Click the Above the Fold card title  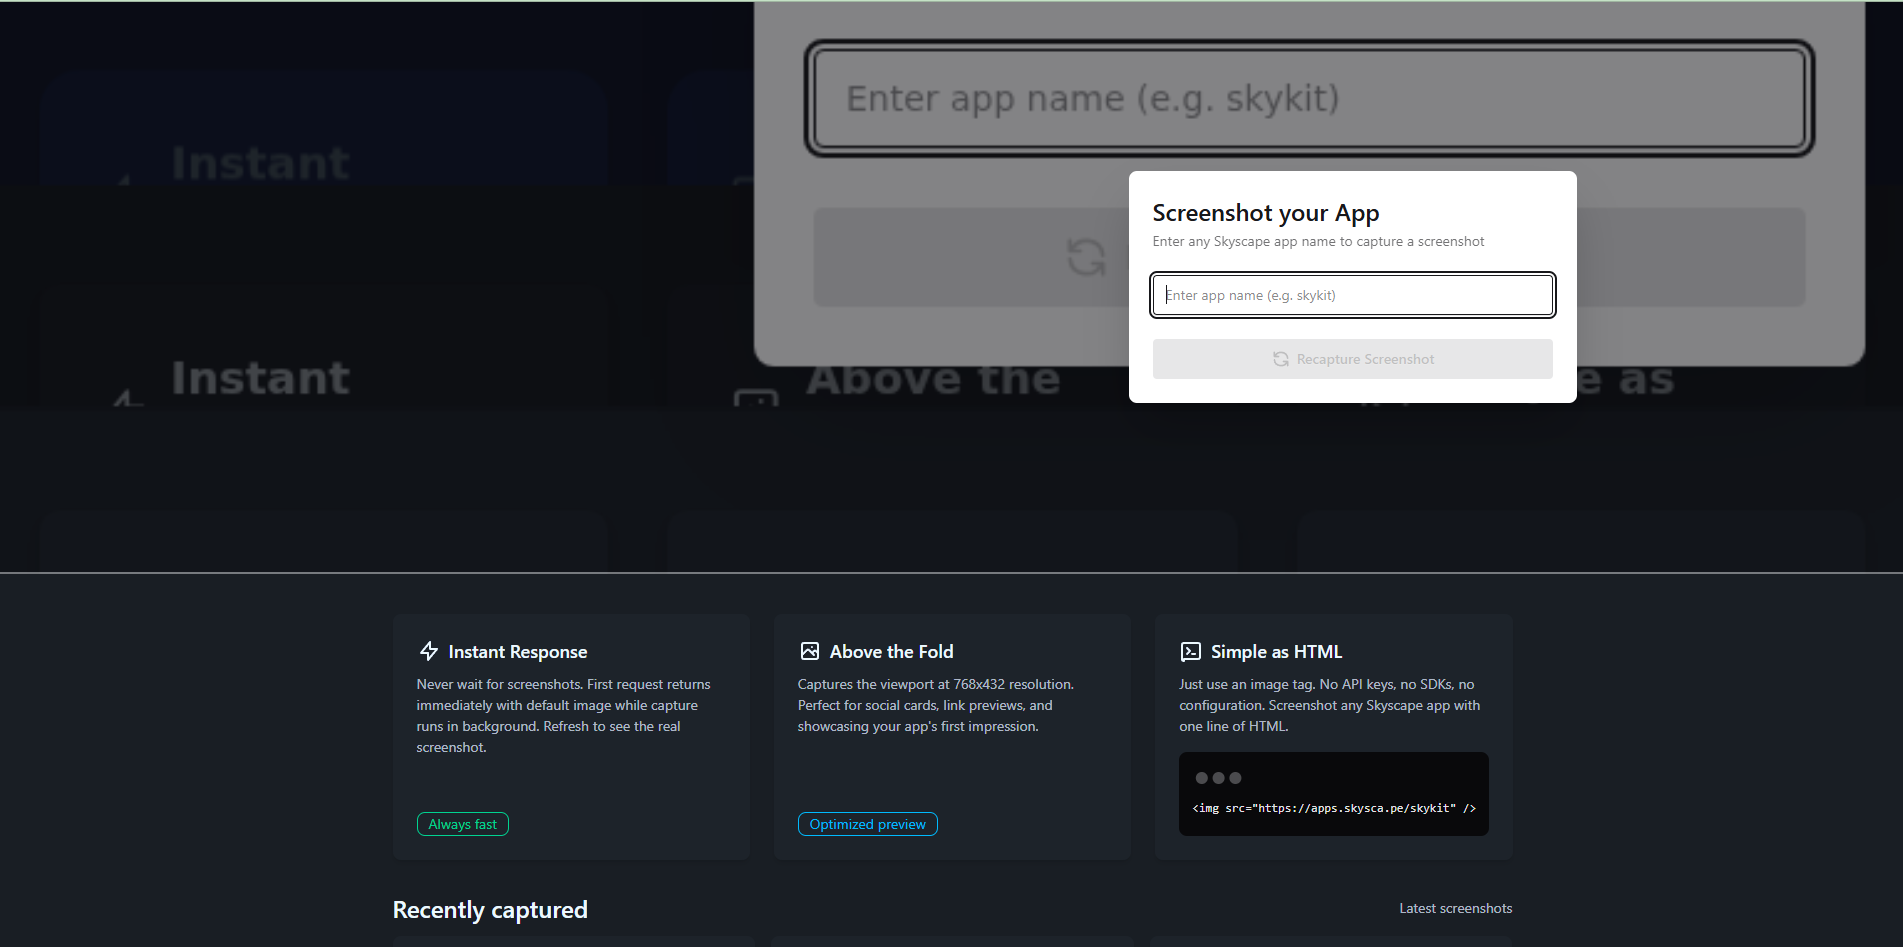(891, 652)
